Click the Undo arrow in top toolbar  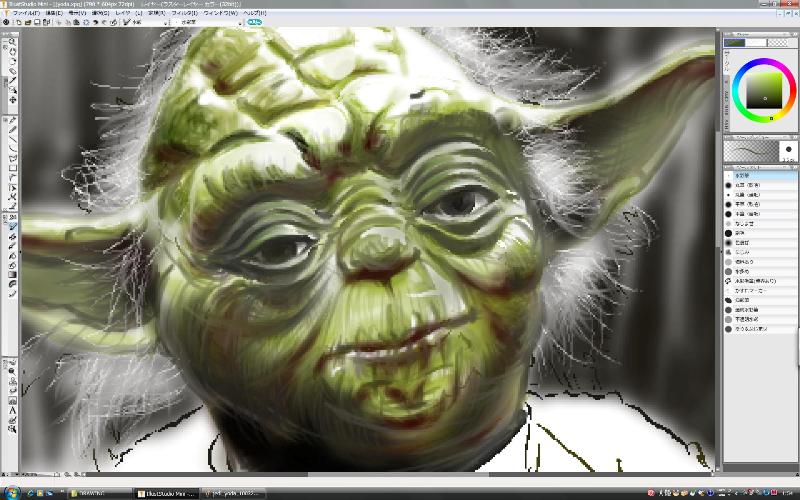coord(95,22)
